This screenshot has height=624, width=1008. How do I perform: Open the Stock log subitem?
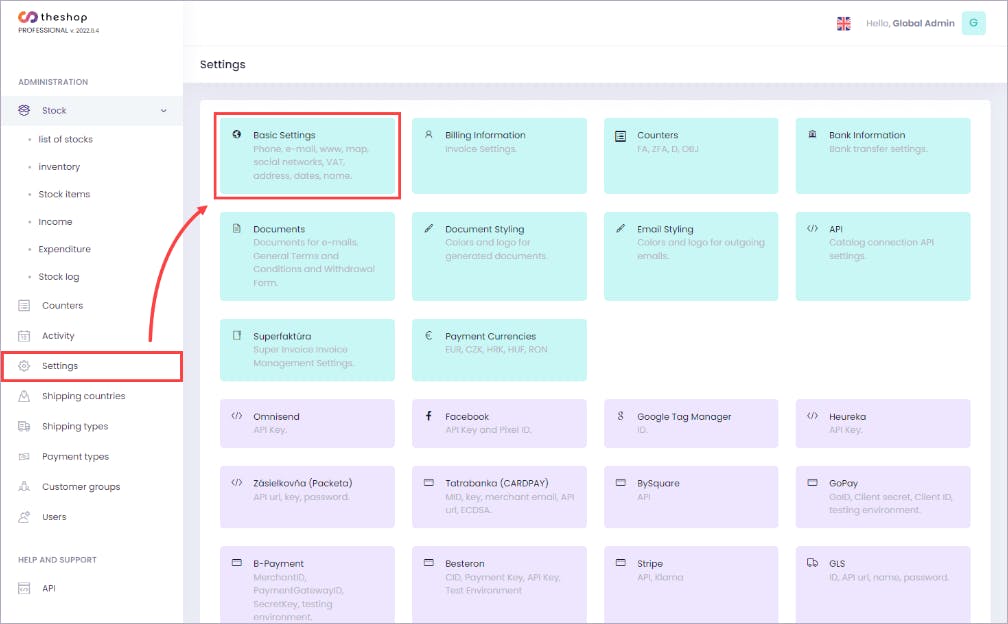coord(58,277)
